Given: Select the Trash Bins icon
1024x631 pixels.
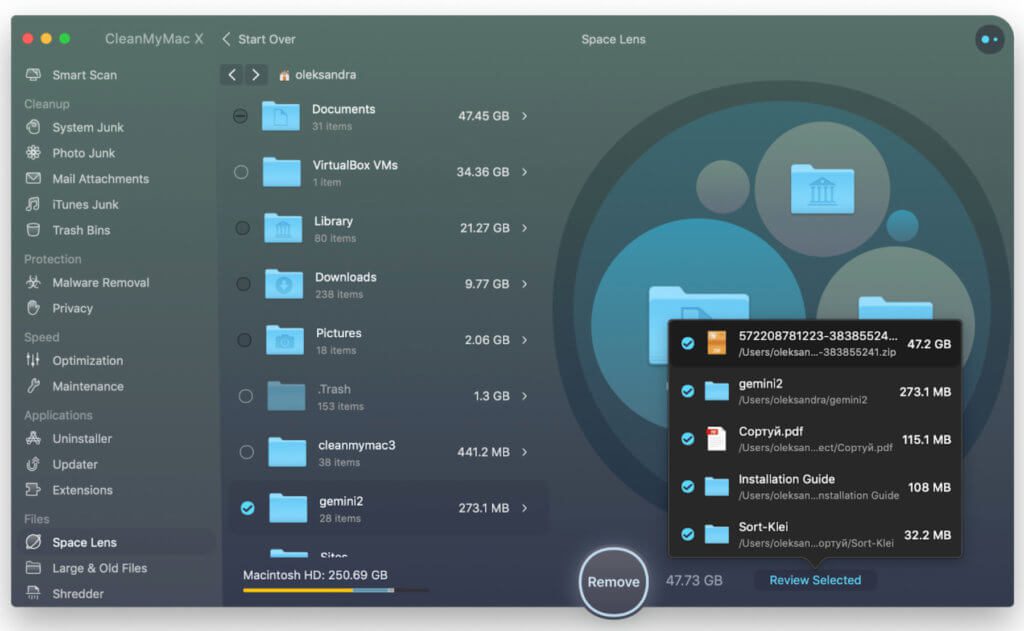Looking at the screenshot, I should tap(33, 230).
